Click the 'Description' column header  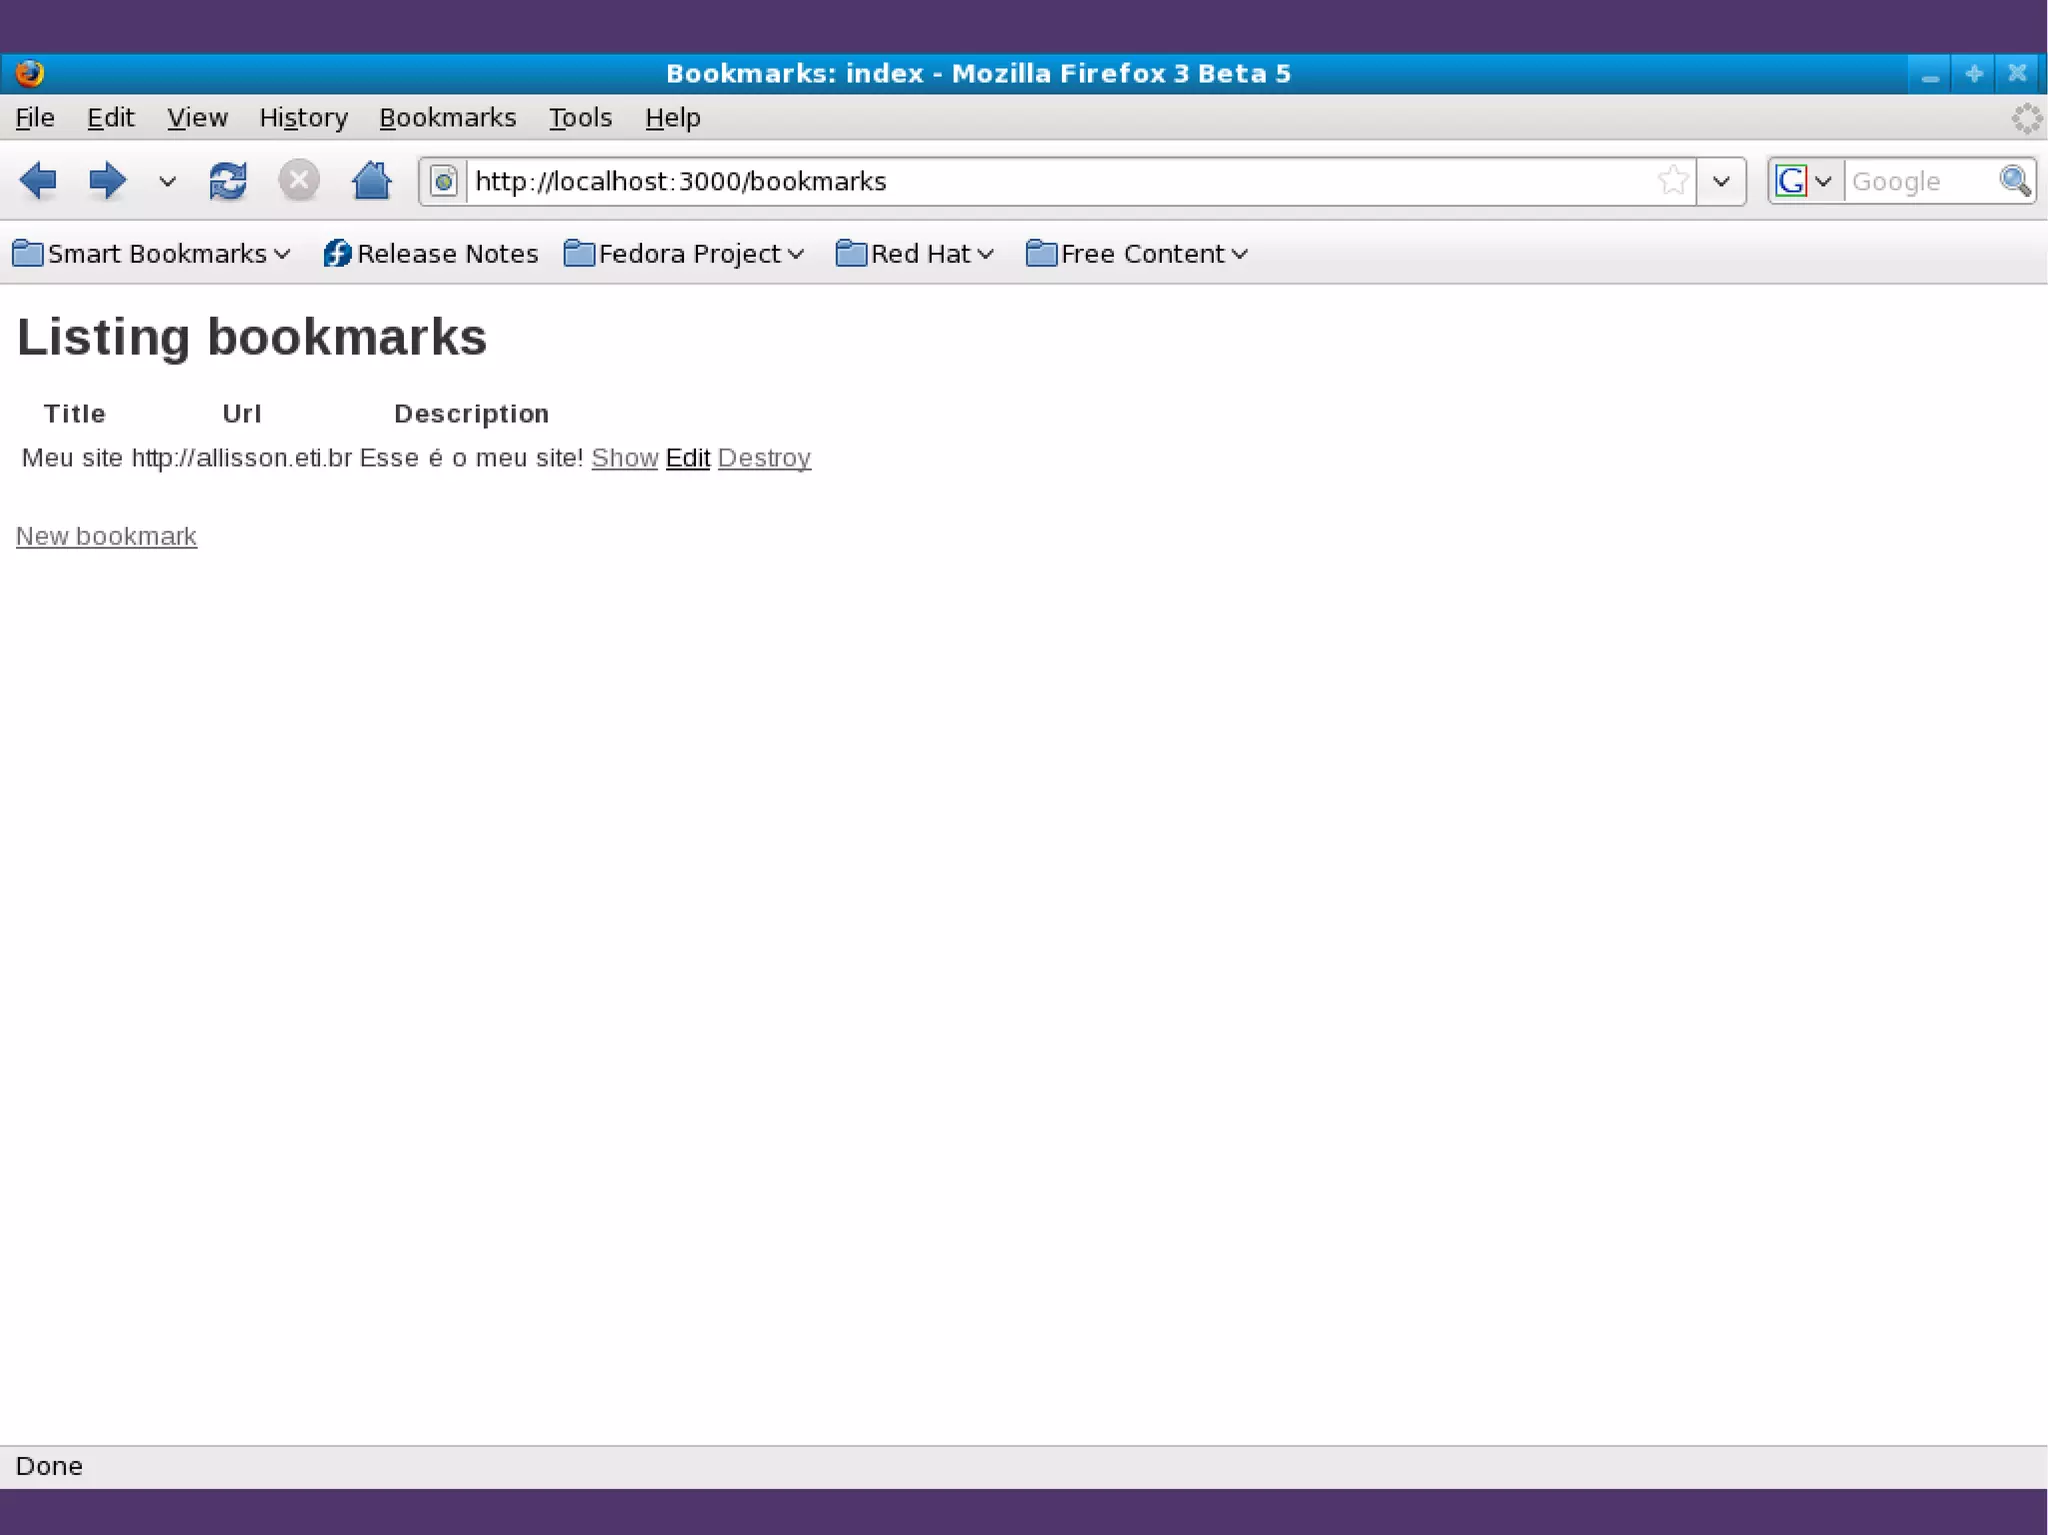click(x=471, y=414)
